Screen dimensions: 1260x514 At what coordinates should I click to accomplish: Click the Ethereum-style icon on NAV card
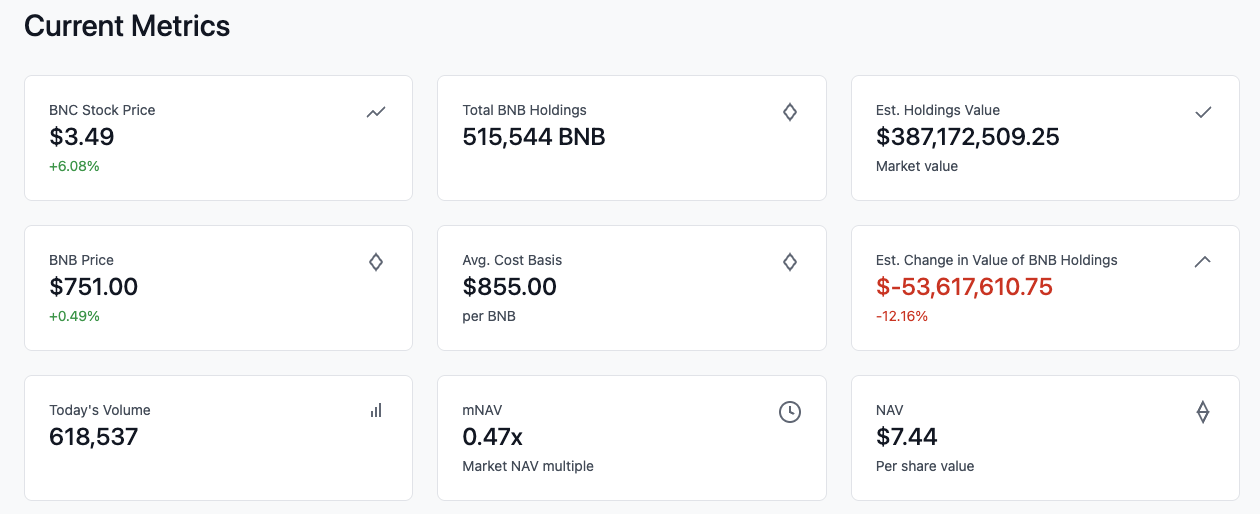[x=1203, y=412]
